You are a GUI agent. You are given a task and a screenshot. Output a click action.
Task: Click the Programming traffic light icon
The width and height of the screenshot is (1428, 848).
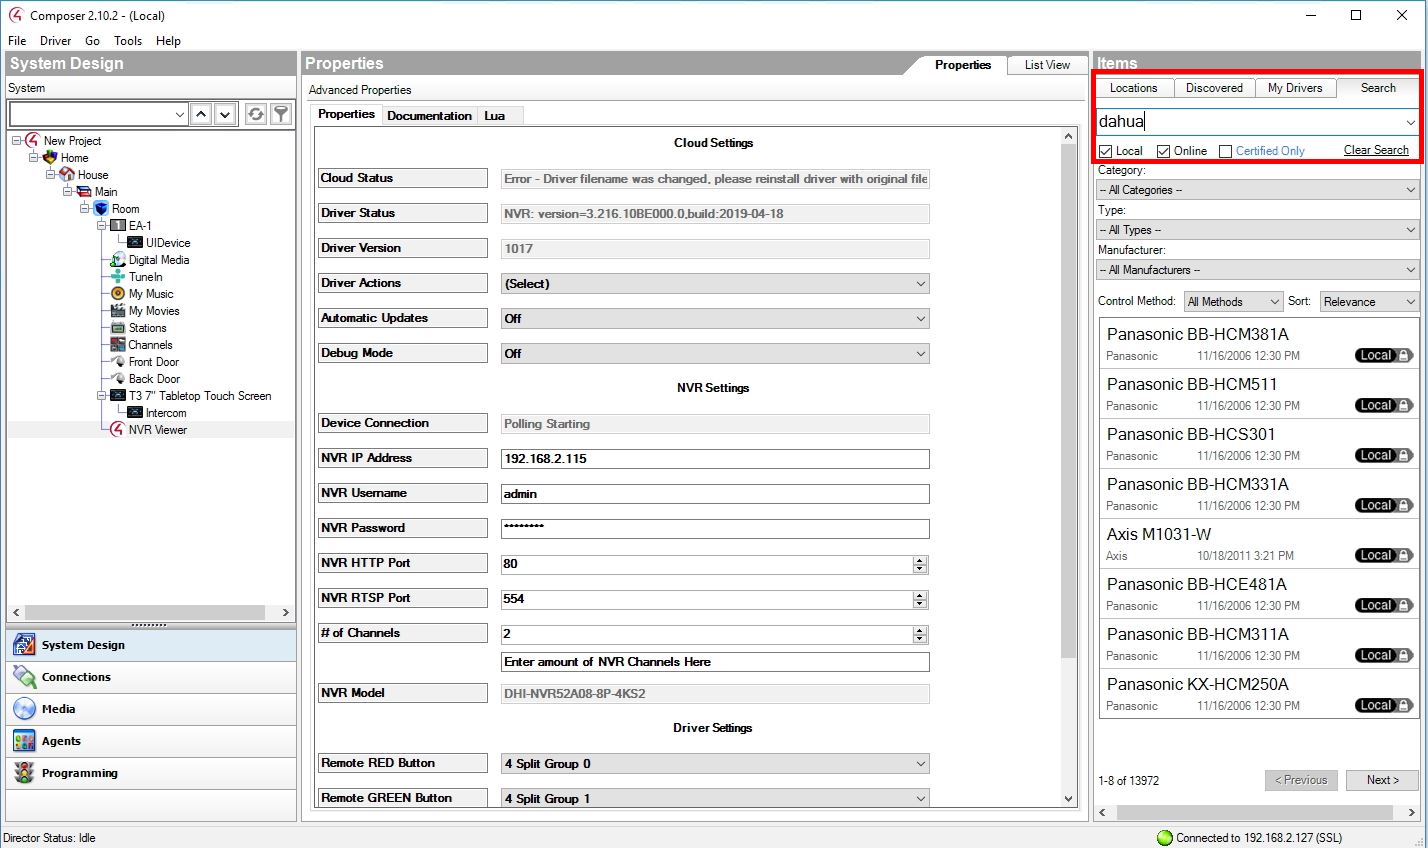tap(24, 773)
